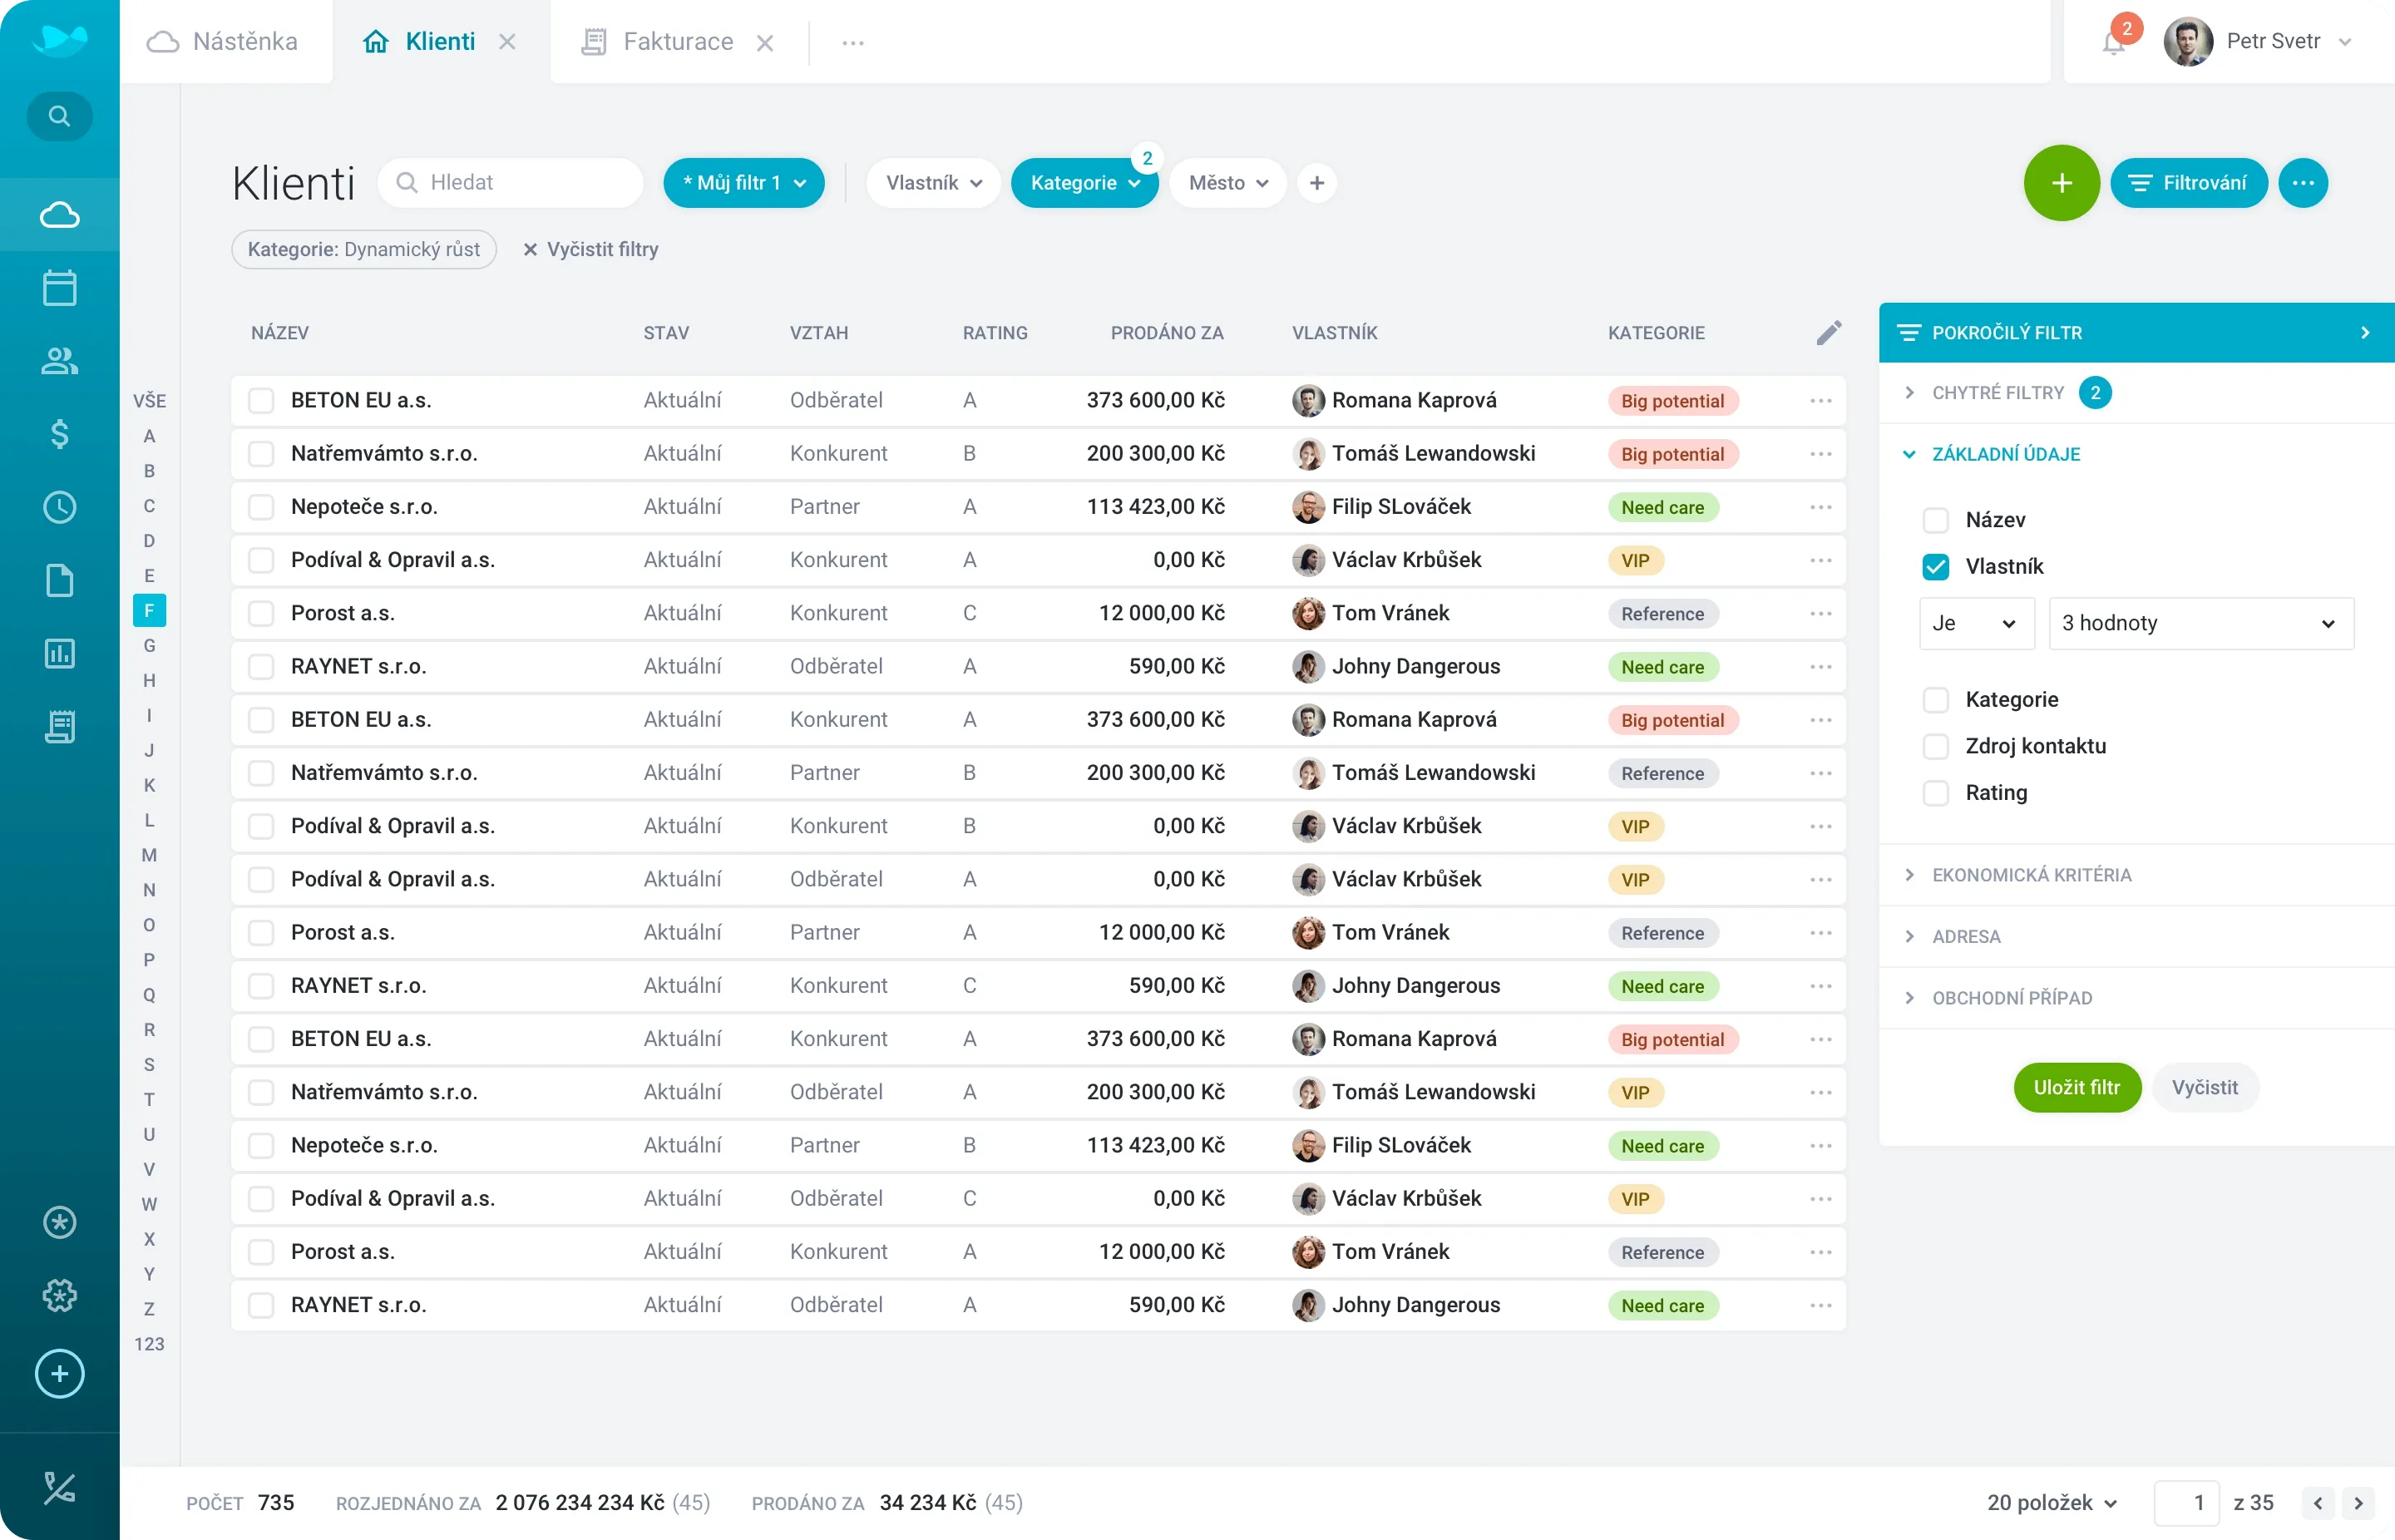Select the Nepoteče s.r.o. row checkbox
2395x1540 pixels.
click(261, 507)
